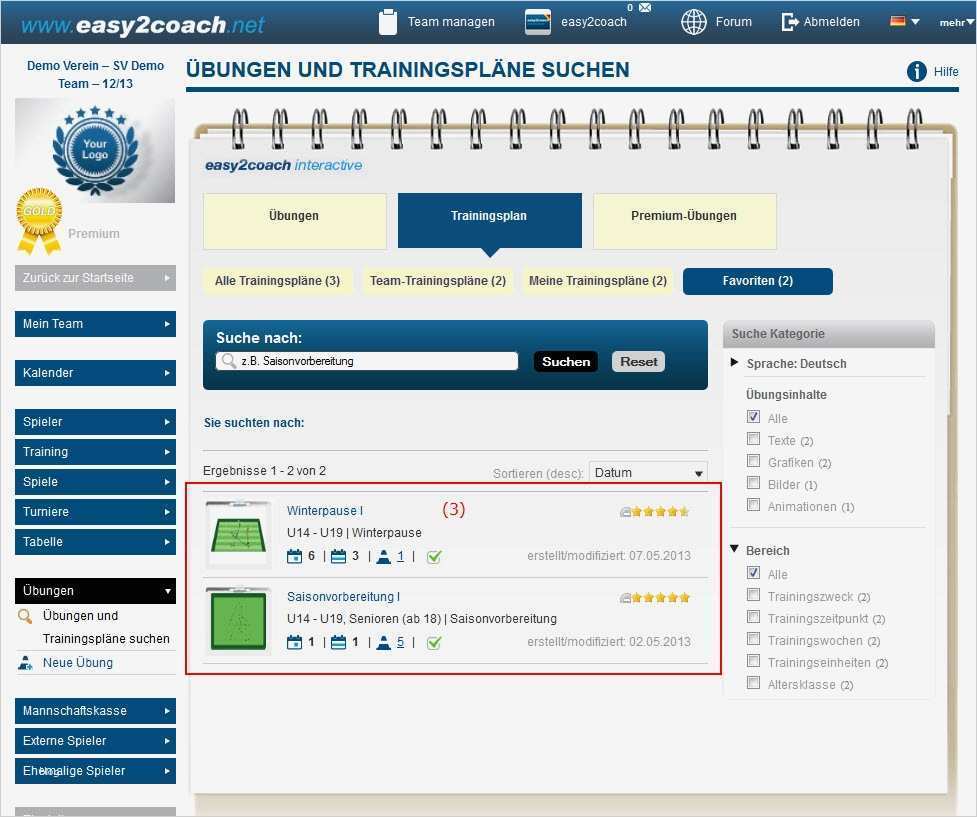
Task: Click the easy2coach card icon in header
Action: coord(538,22)
